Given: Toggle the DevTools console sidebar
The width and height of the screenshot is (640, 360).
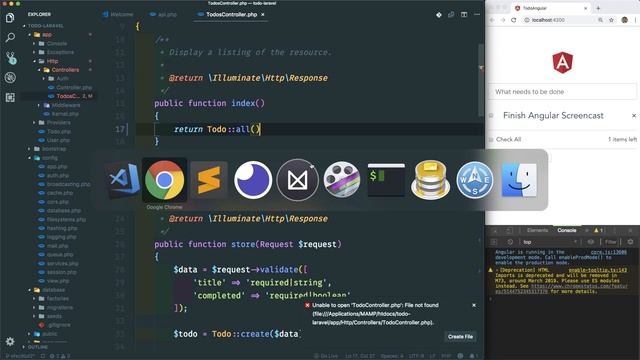Looking at the screenshot, I should pos(494,242).
